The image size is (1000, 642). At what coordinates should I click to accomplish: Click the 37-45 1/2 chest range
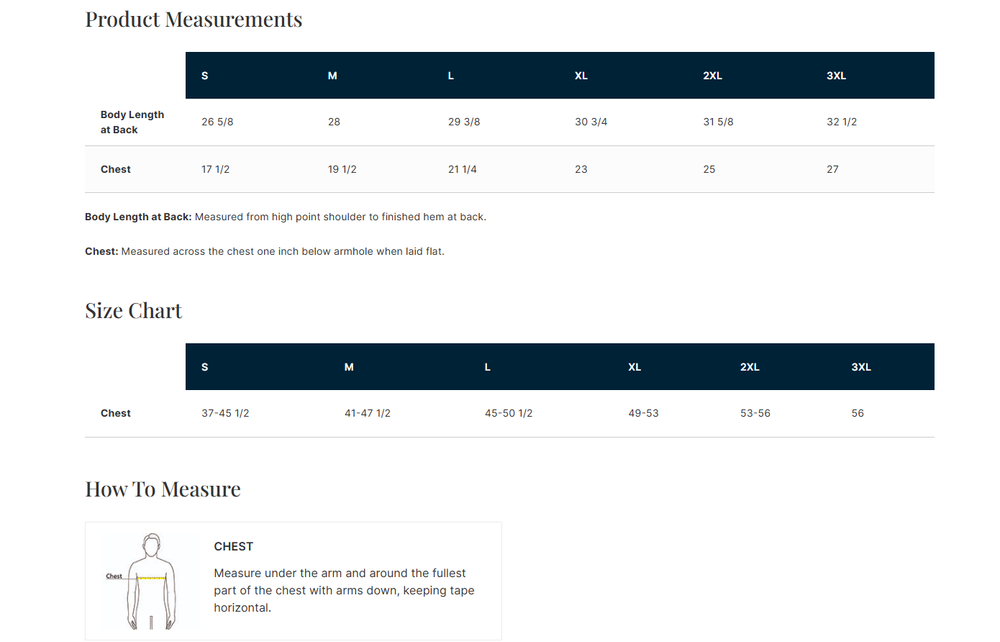tap(225, 413)
